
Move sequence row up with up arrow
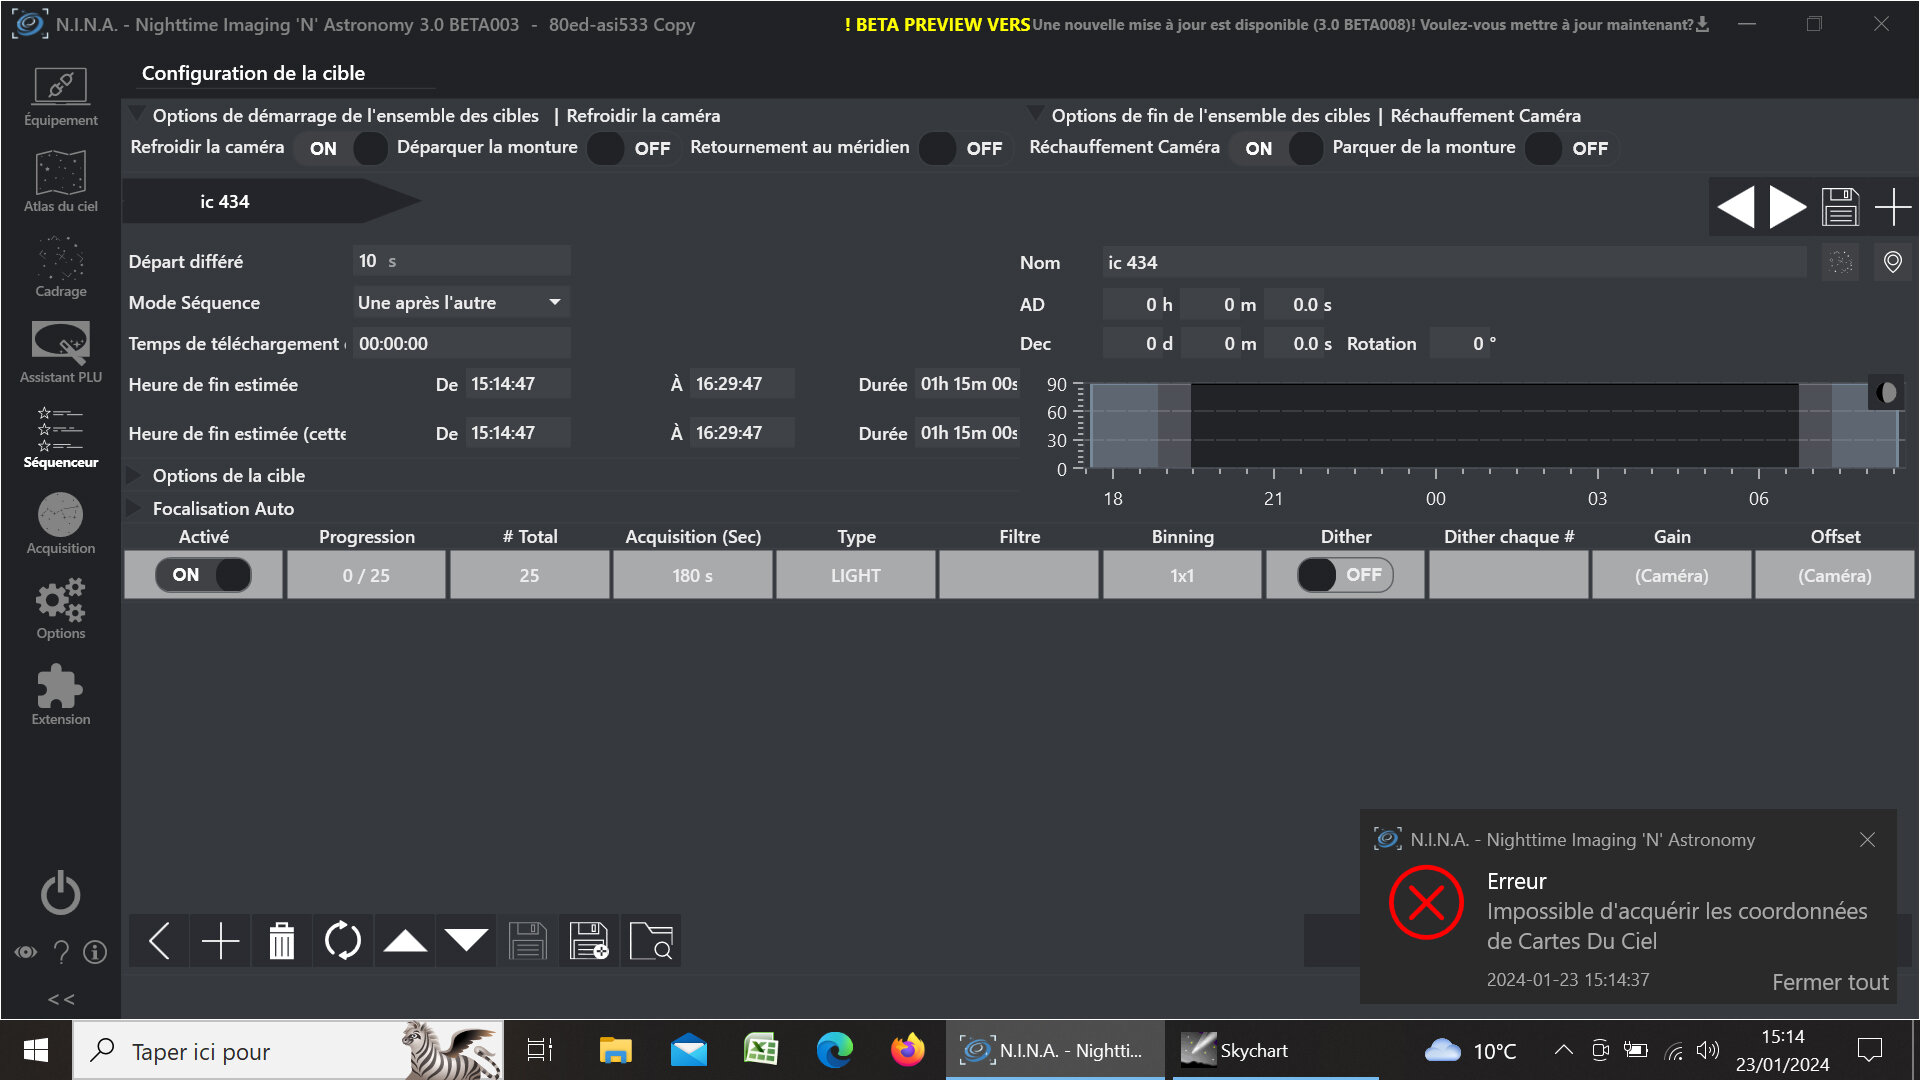405,941
